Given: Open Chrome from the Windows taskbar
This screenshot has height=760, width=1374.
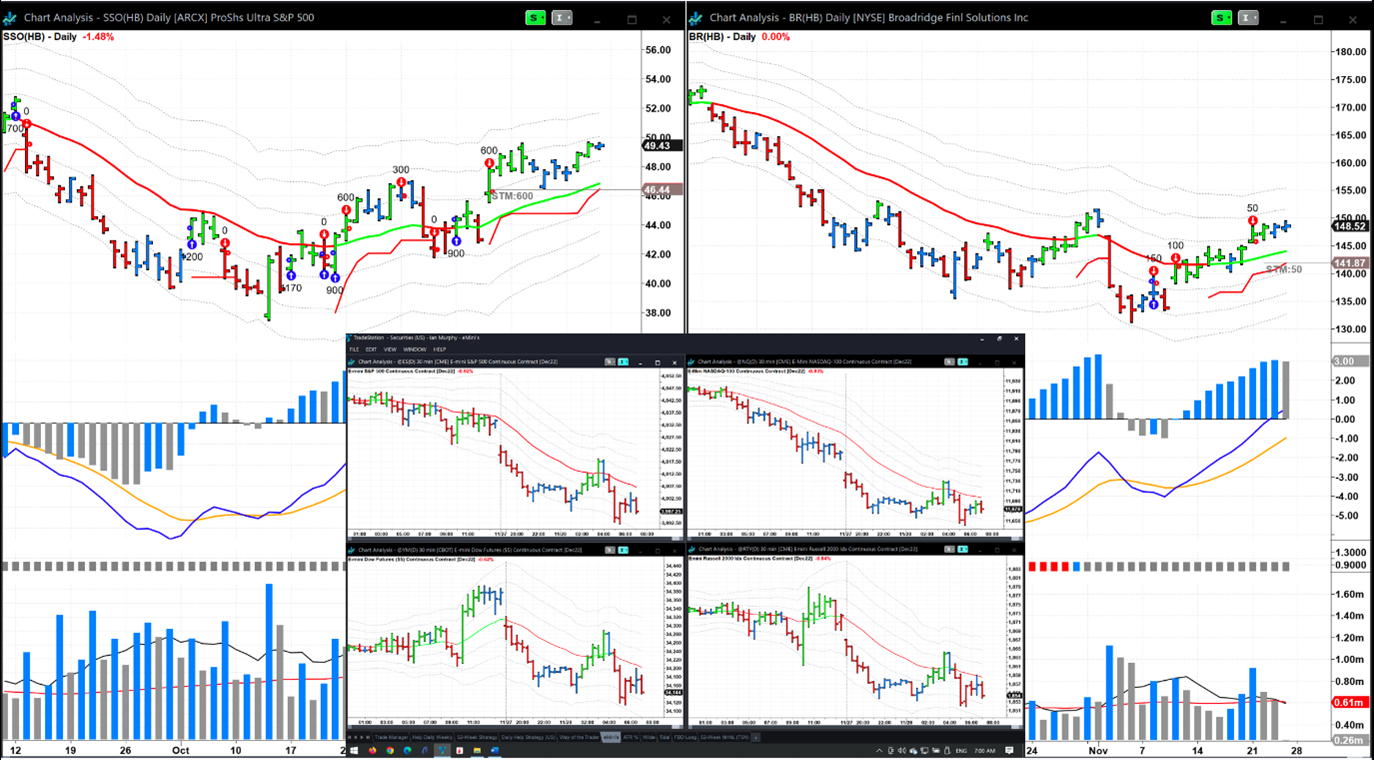Looking at the screenshot, I should point(388,750).
